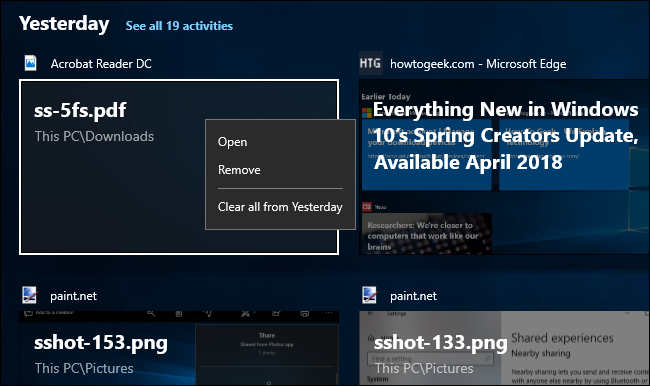Click This PC\Pictures under sshot-153.png
This screenshot has width=650, height=386.
pyautogui.click(x=84, y=368)
